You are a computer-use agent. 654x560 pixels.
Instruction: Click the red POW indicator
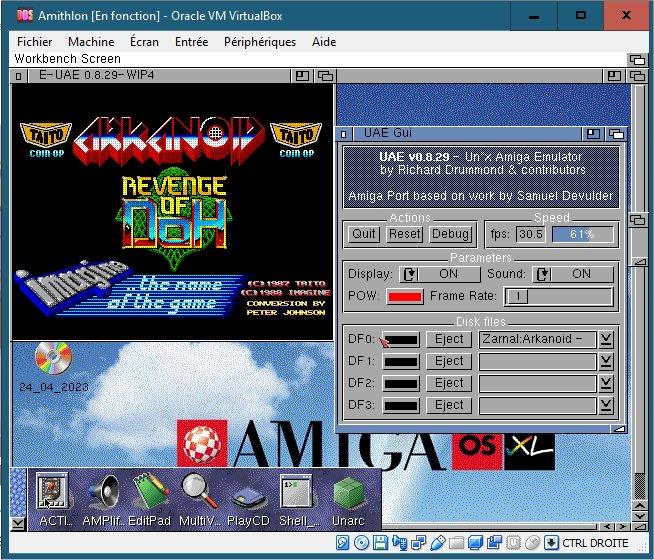pos(405,296)
